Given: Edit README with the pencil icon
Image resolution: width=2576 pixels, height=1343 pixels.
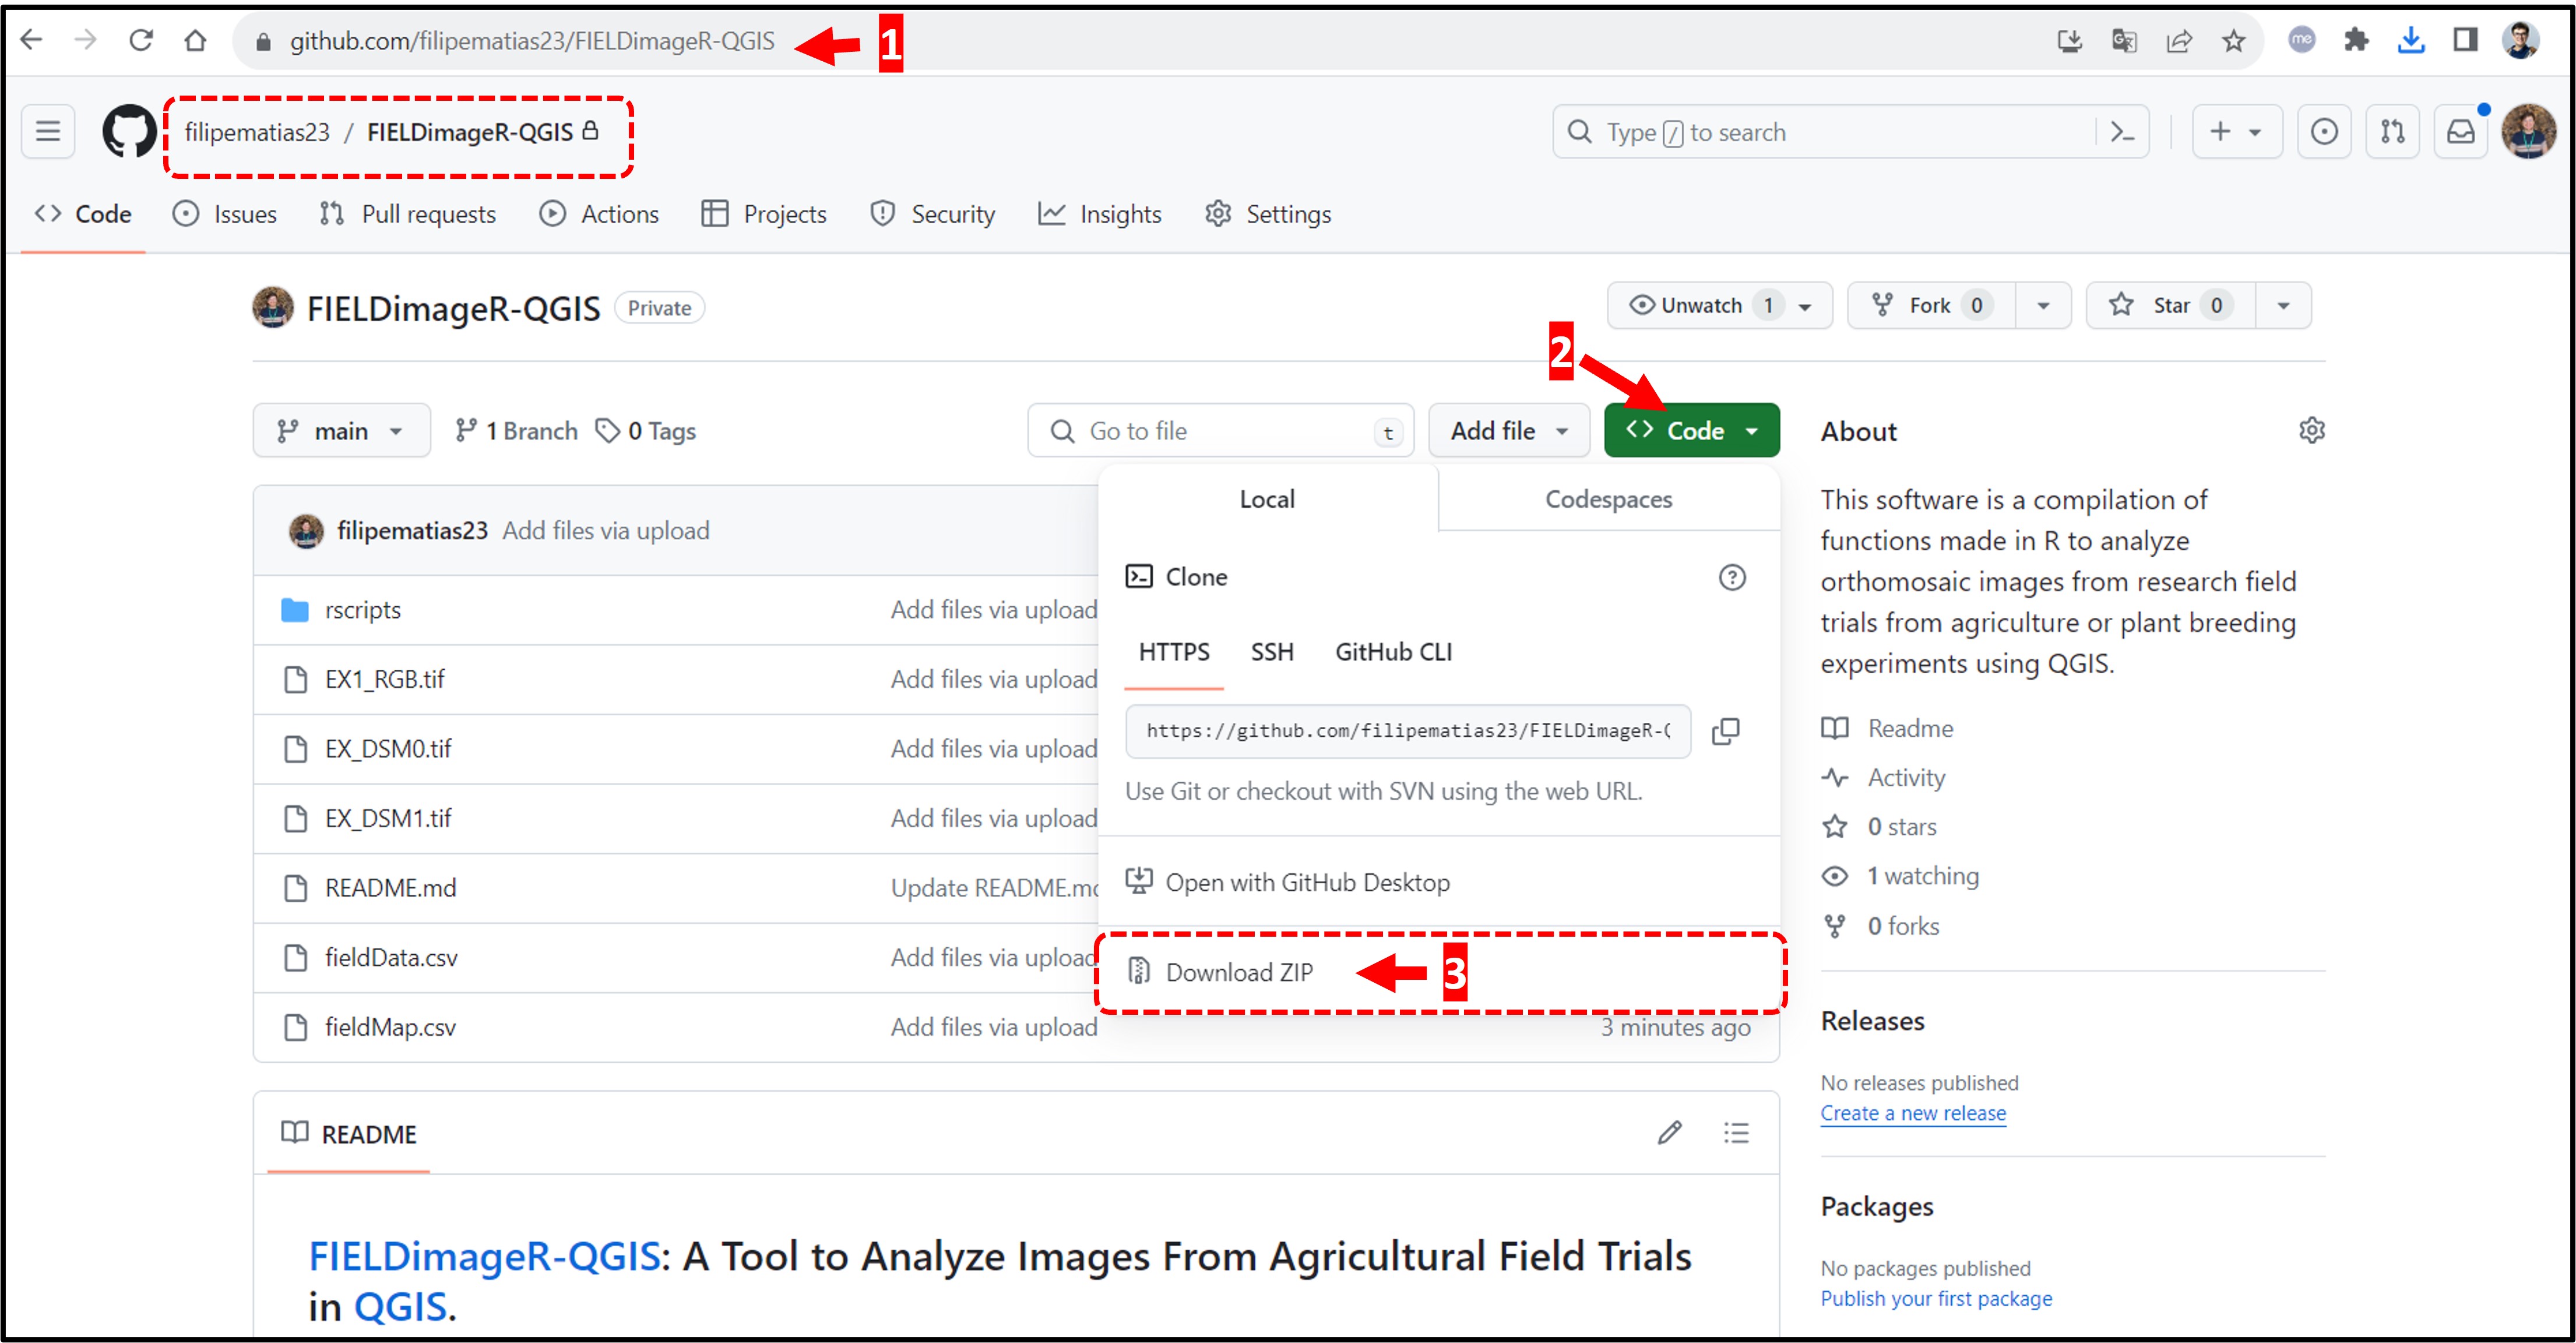Looking at the screenshot, I should click(x=1669, y=1133).
